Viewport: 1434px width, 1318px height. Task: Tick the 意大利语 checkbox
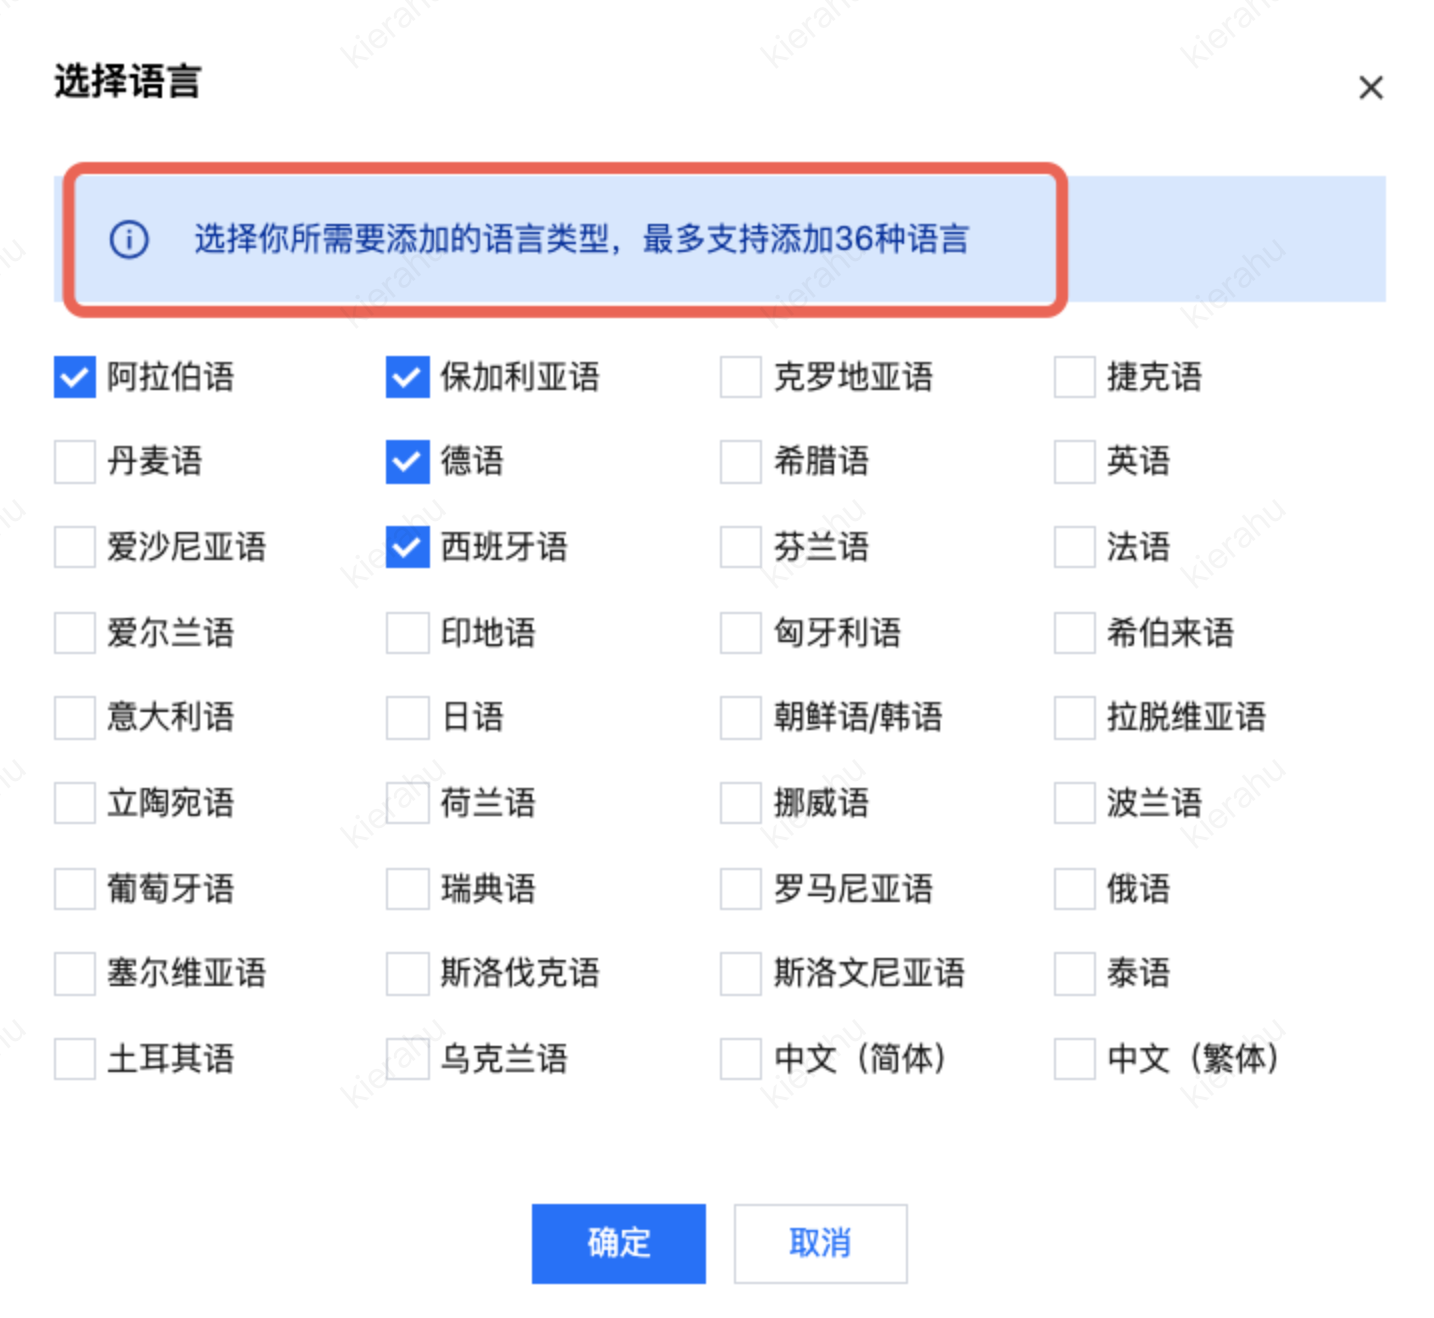75,717
